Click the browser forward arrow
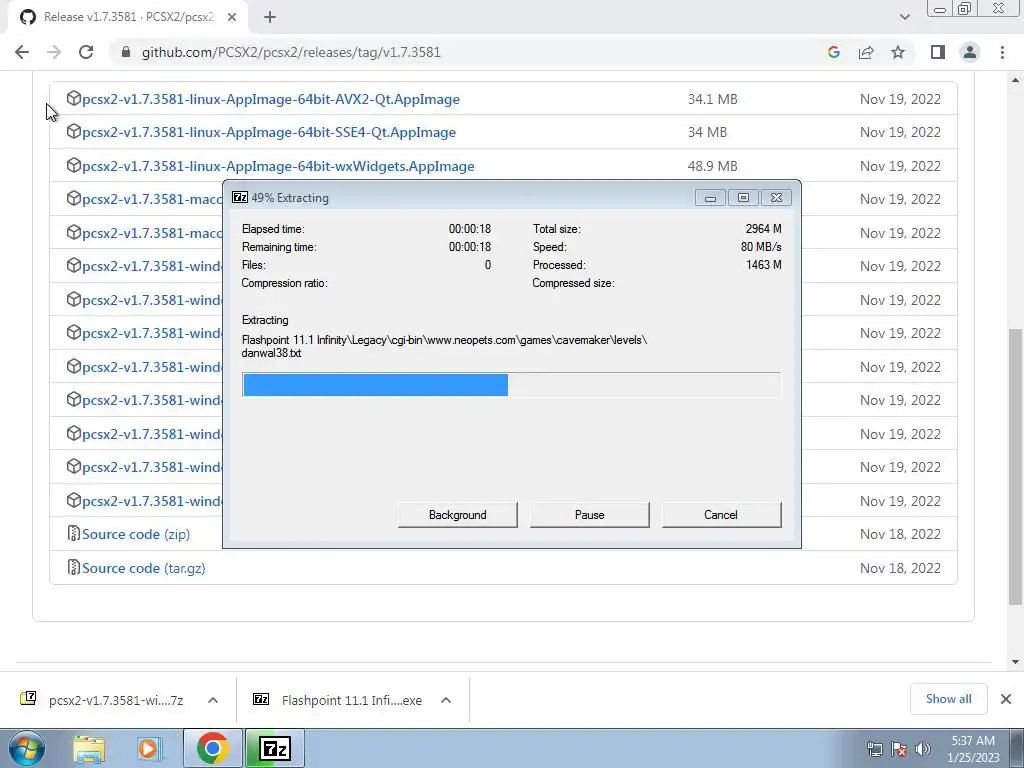1024x768 pixels. tap(54, 52)
